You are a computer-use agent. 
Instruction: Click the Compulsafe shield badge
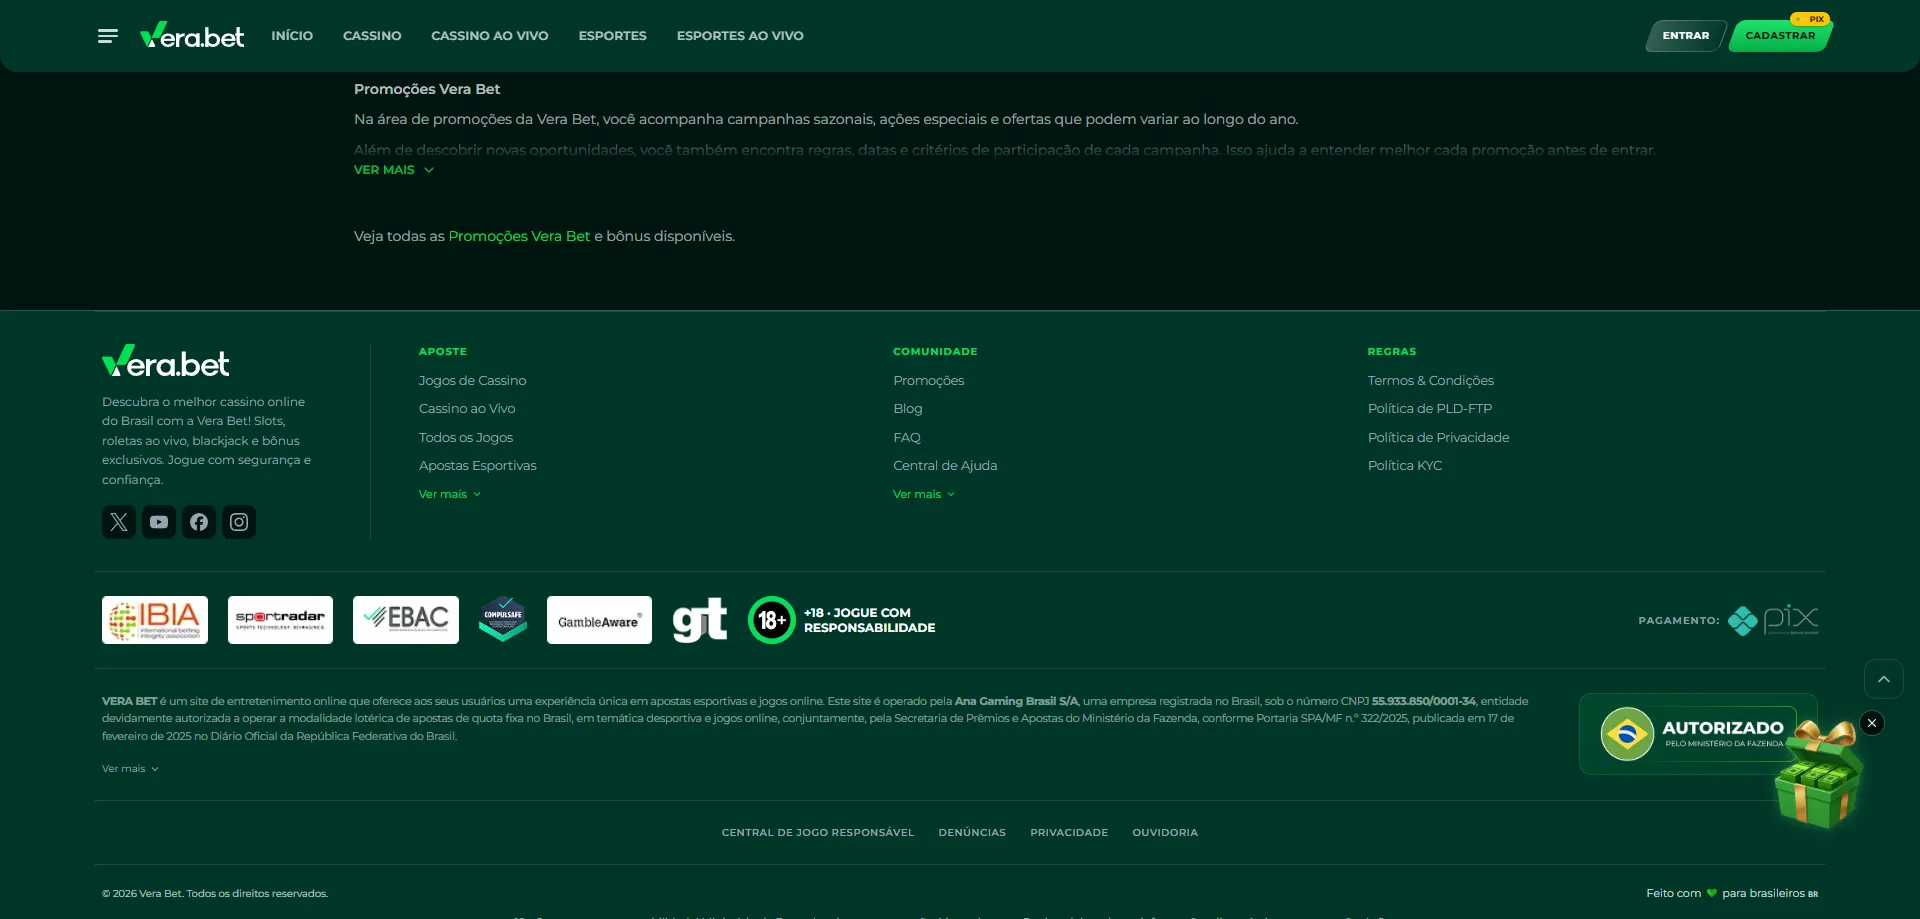(503, 619)
